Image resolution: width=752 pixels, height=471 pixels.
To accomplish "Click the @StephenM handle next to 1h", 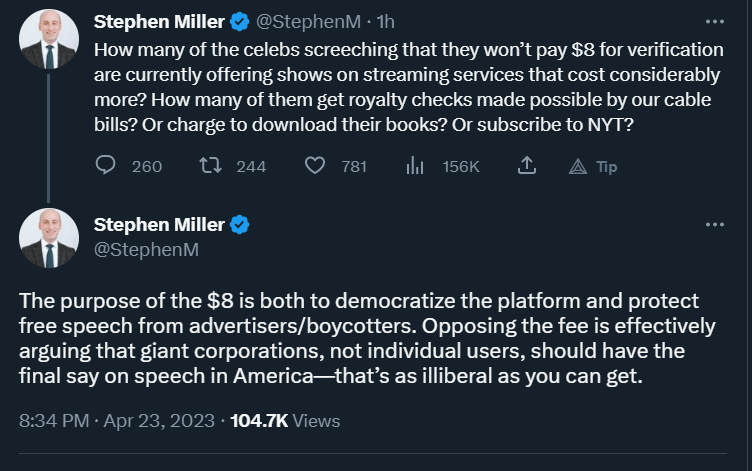I will [308, 22].
